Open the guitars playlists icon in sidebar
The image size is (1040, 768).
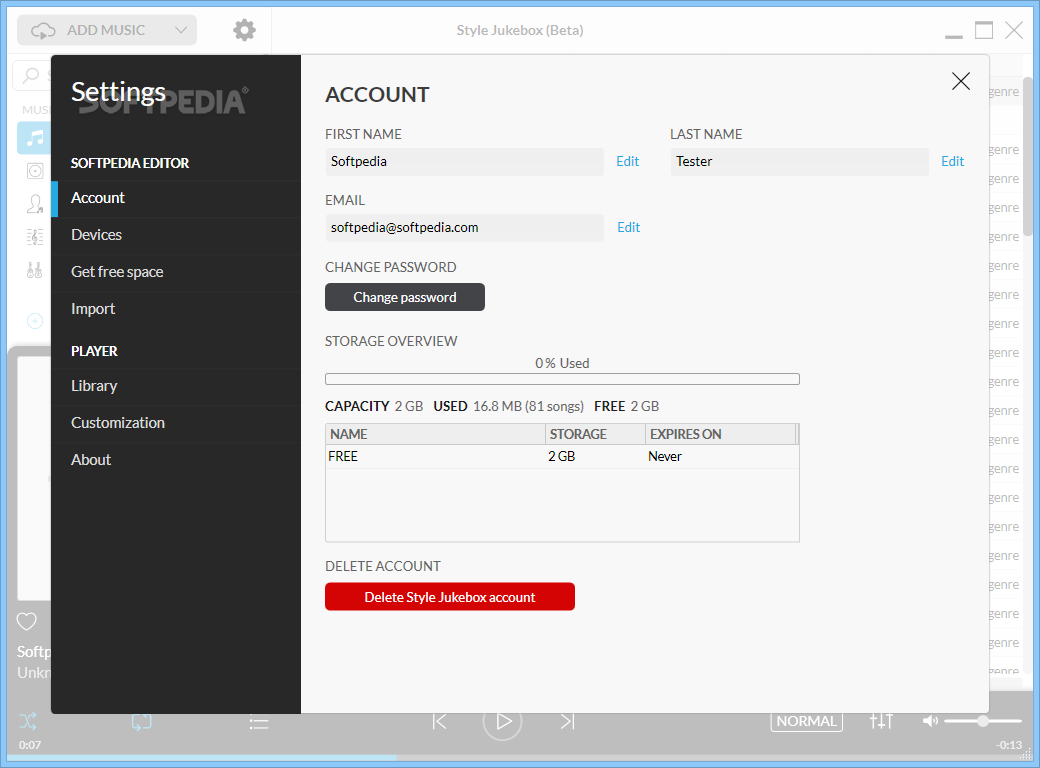click(34, 270)
